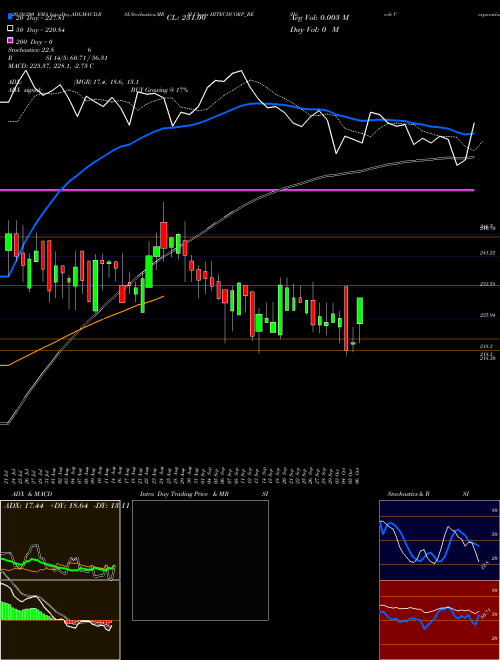Click the magenta 200 Day legend swatch
The width and height of the screenshot is (500, 660).
10,41
